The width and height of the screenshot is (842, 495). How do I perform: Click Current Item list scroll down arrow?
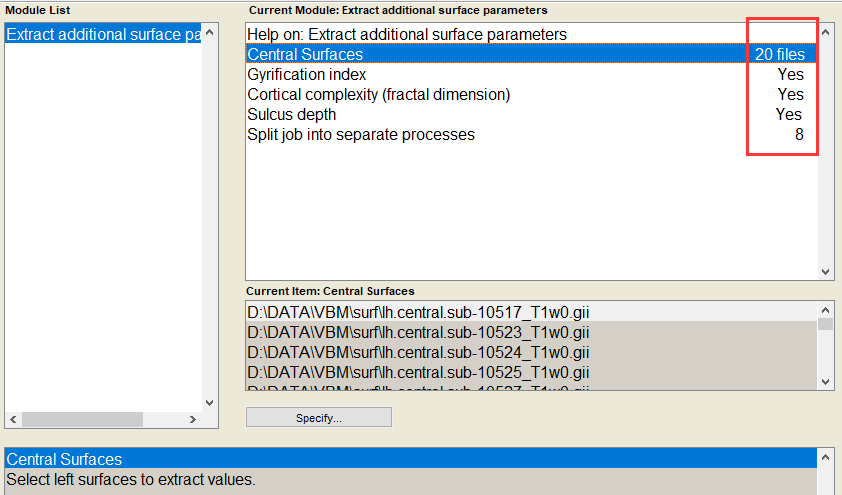[826, 382]
